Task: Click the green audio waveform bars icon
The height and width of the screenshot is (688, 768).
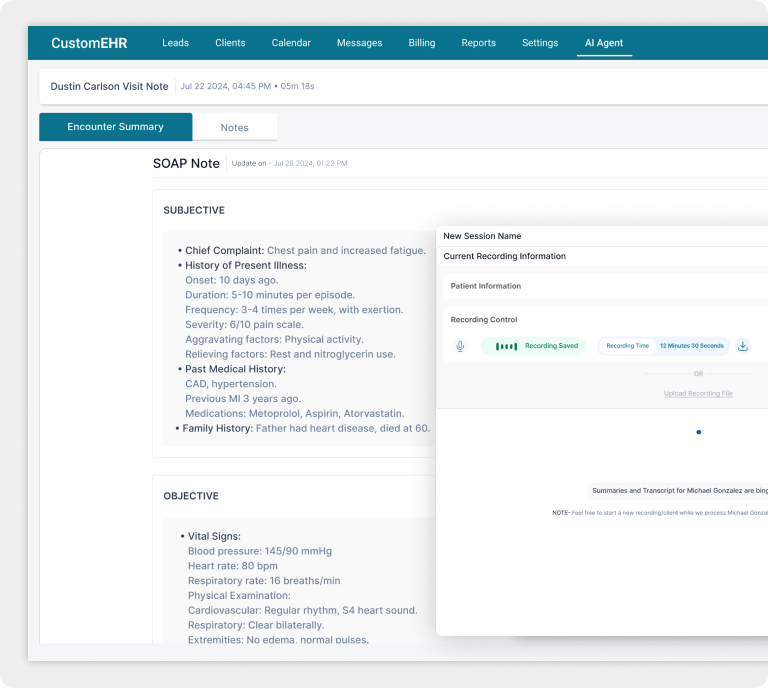Action: [508, 346]
